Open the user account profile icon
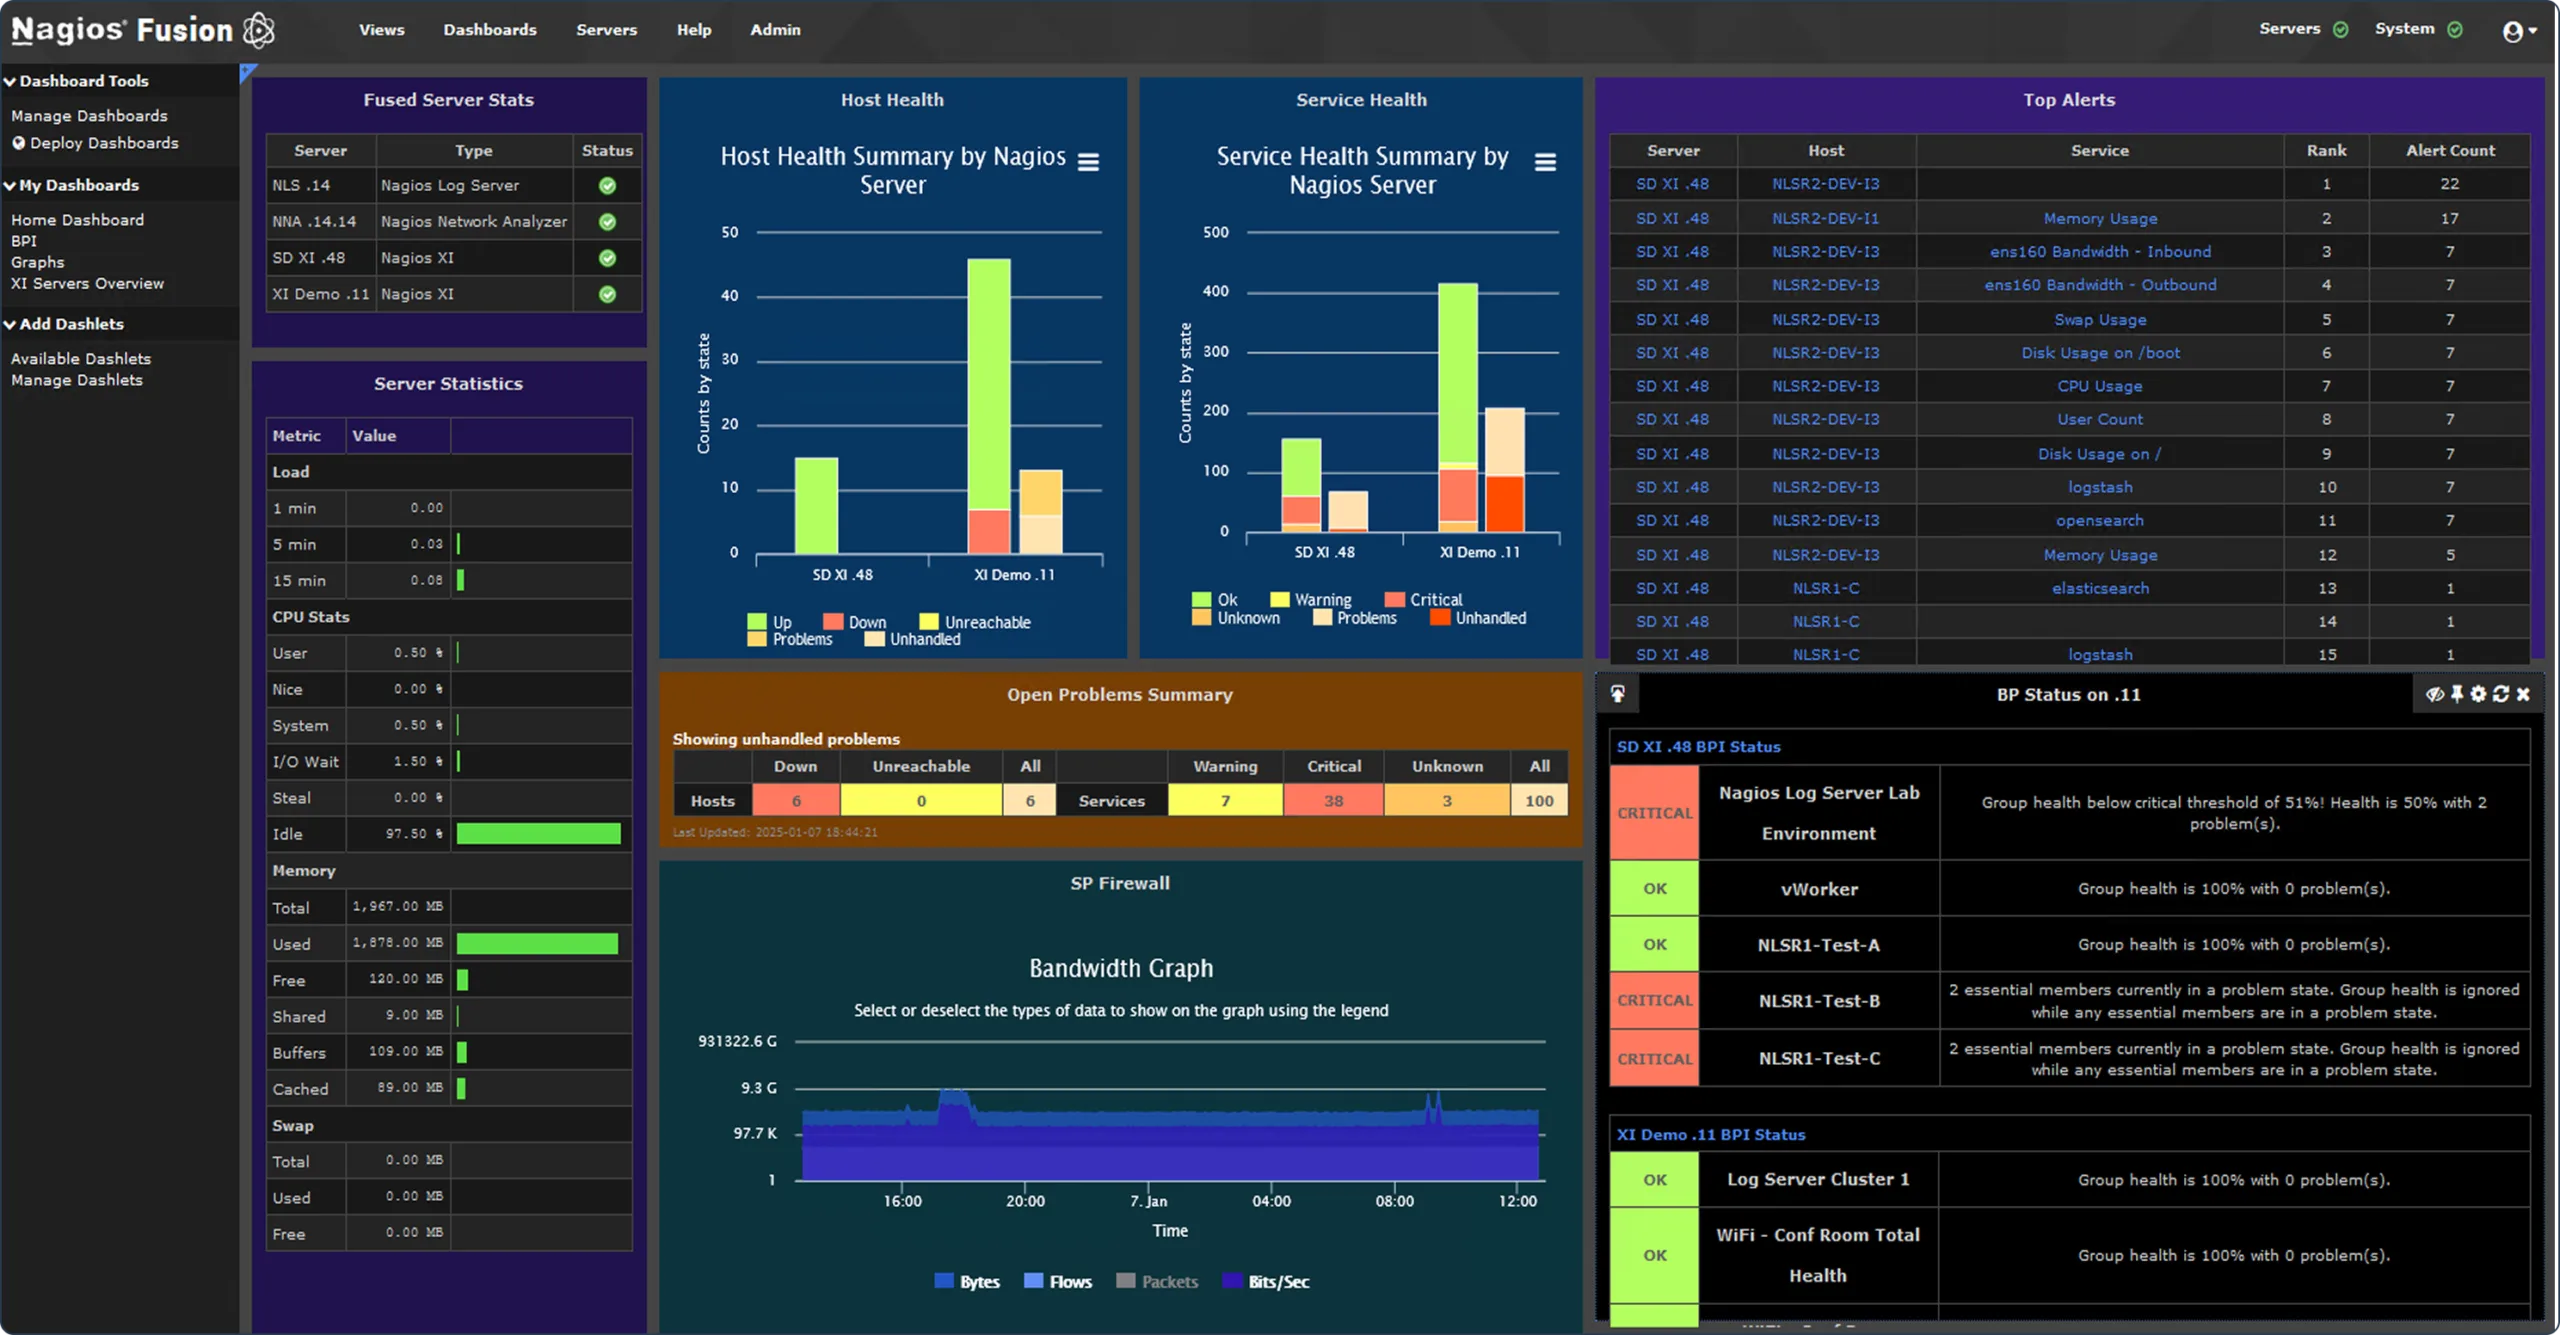This screenshot has height=1335, width=2560. click(x=2512, y=31)
